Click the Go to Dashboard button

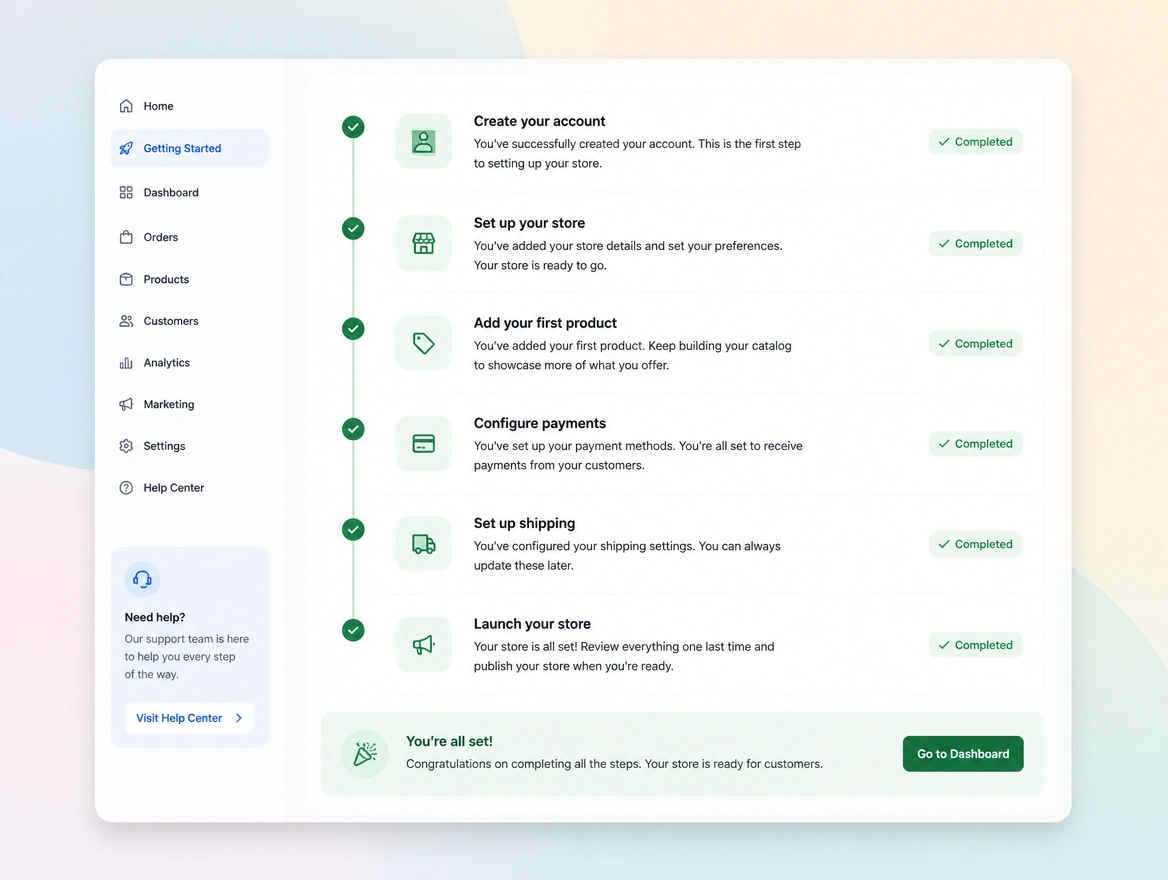click(x=962, y=754)
